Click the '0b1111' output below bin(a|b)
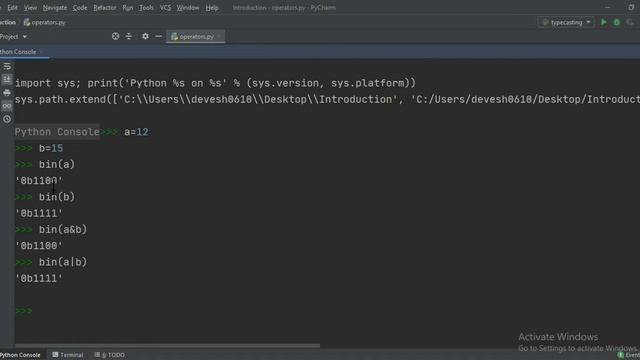Screen dimensions: 640x360 point(39,278)
